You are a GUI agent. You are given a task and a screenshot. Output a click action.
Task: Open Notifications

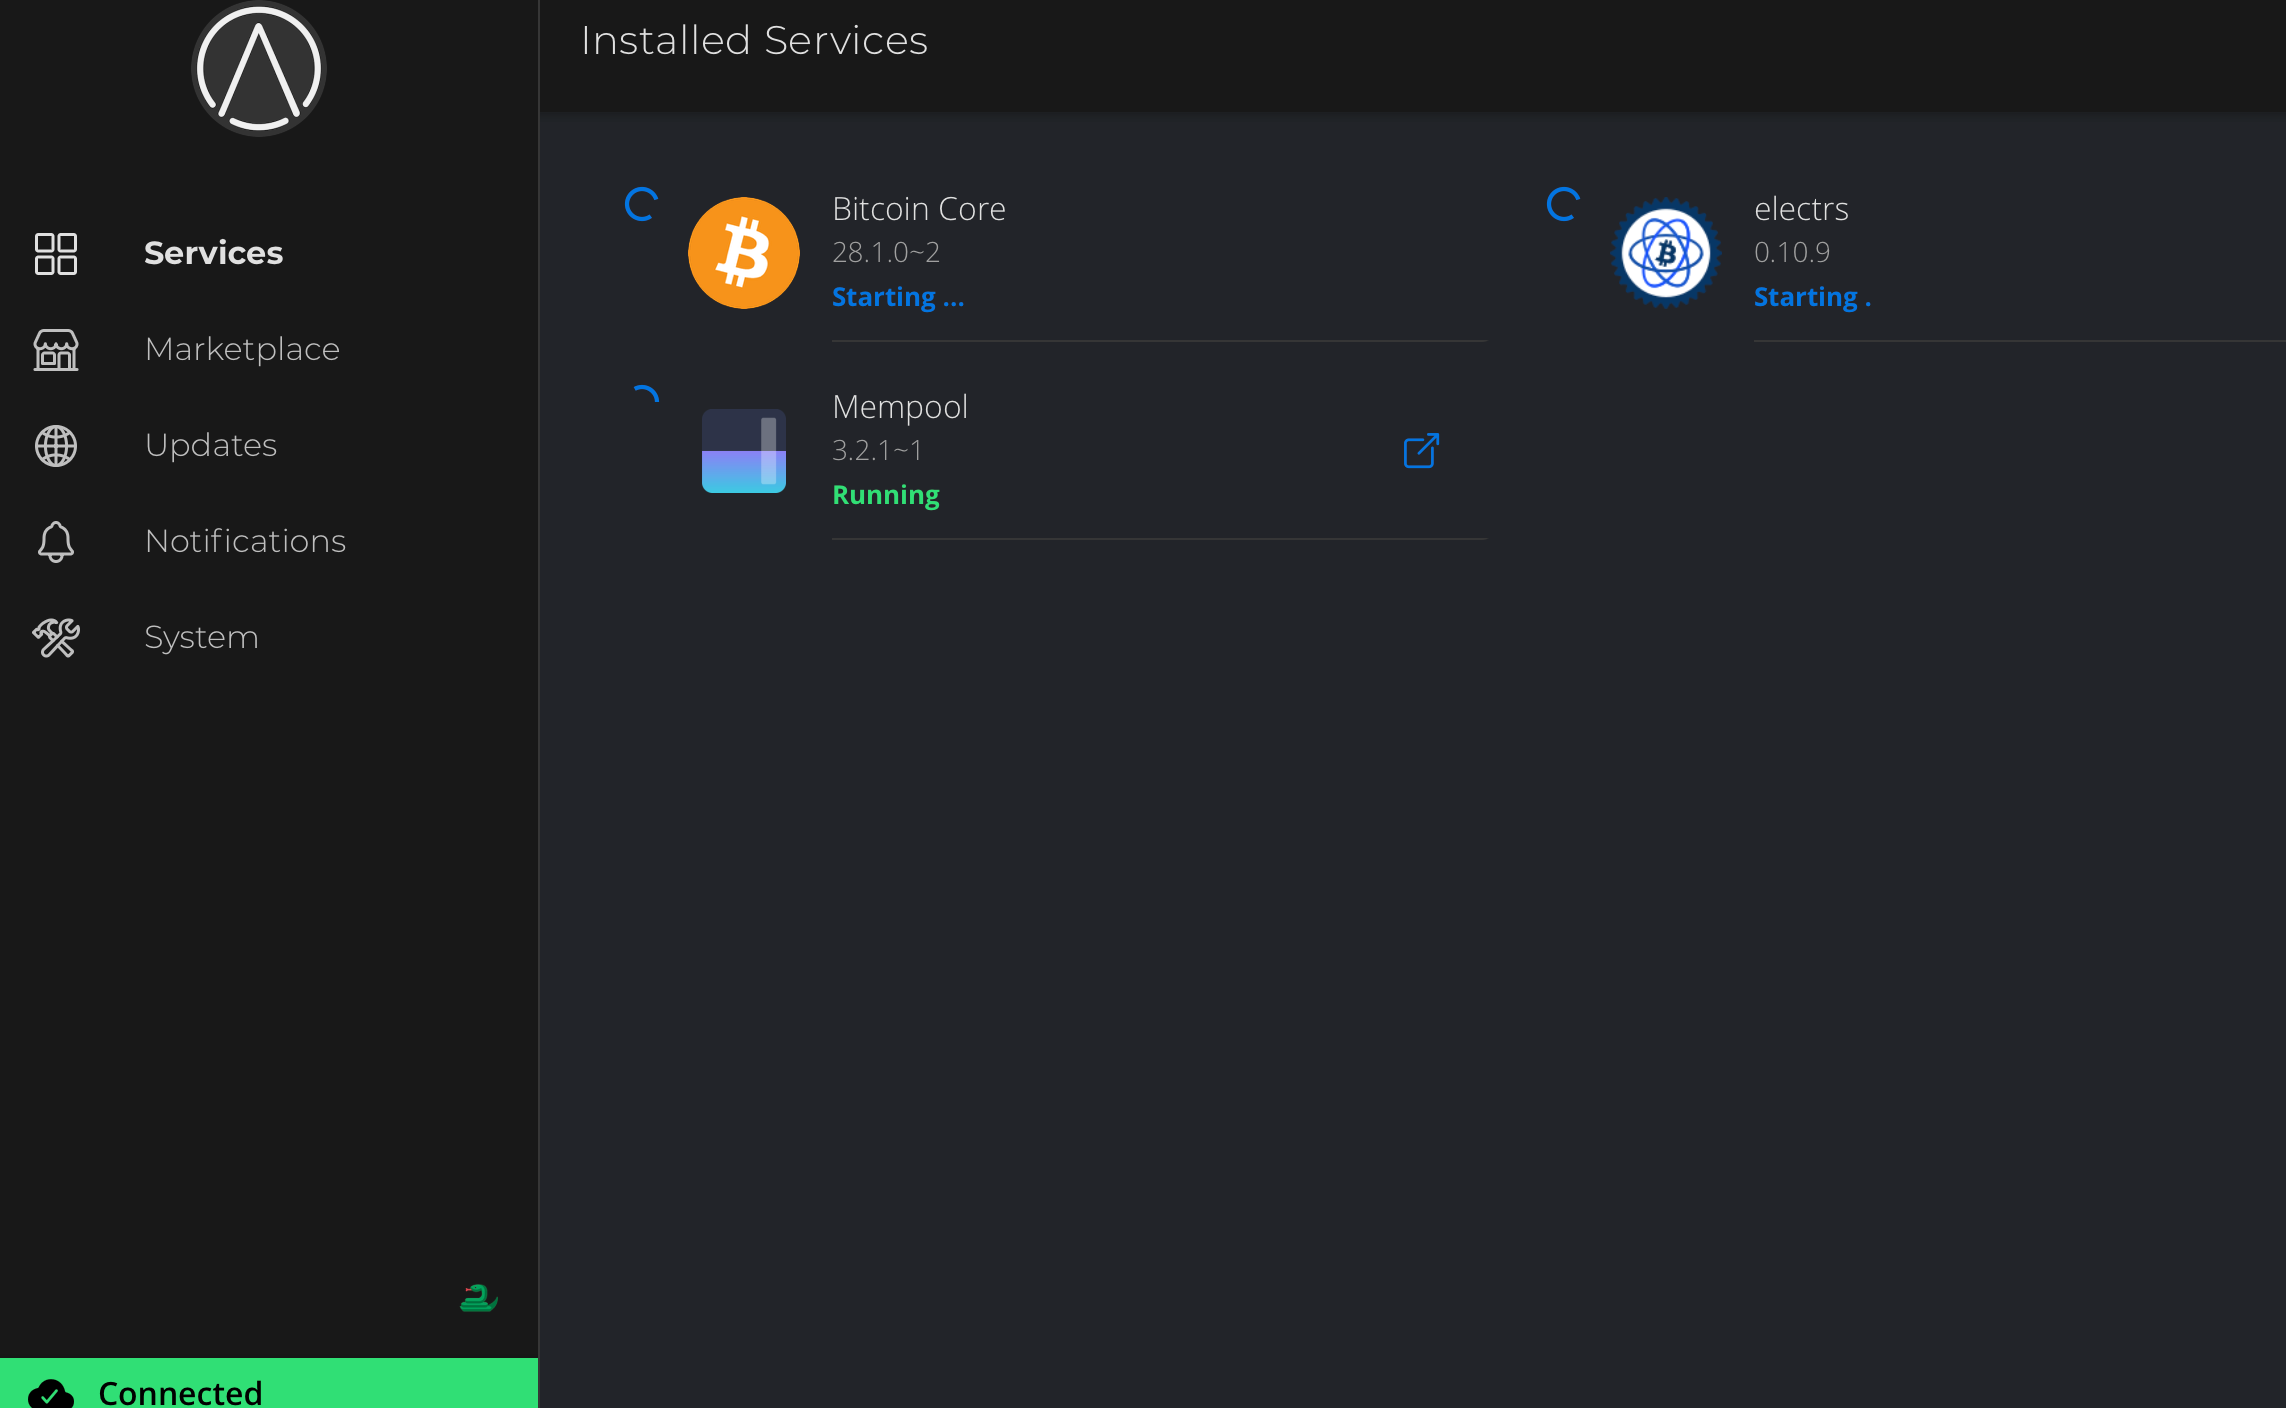(245, 541)
